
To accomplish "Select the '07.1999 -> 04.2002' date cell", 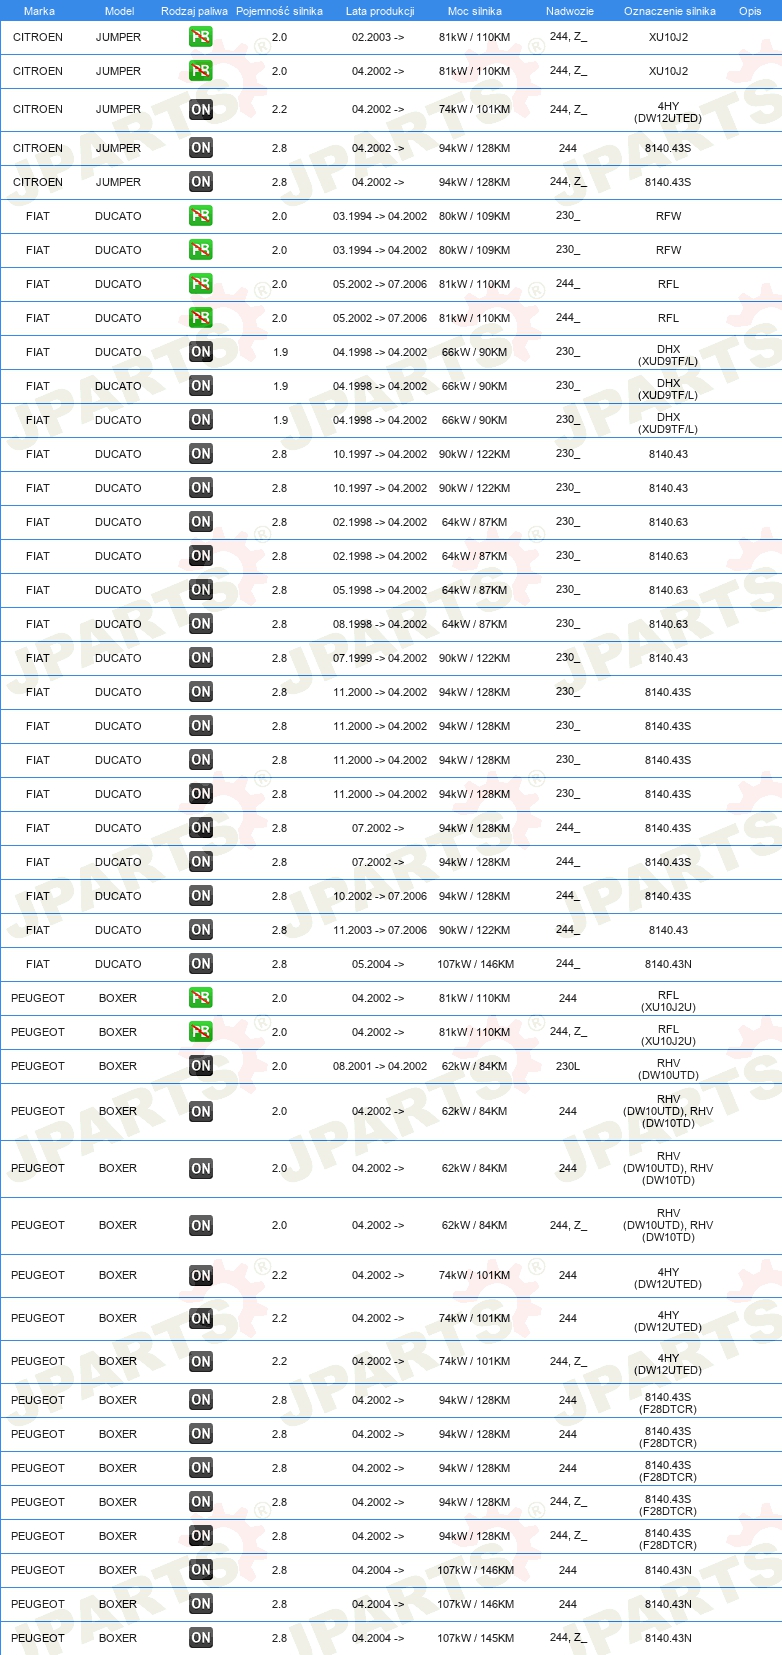I will pos(380,658).
